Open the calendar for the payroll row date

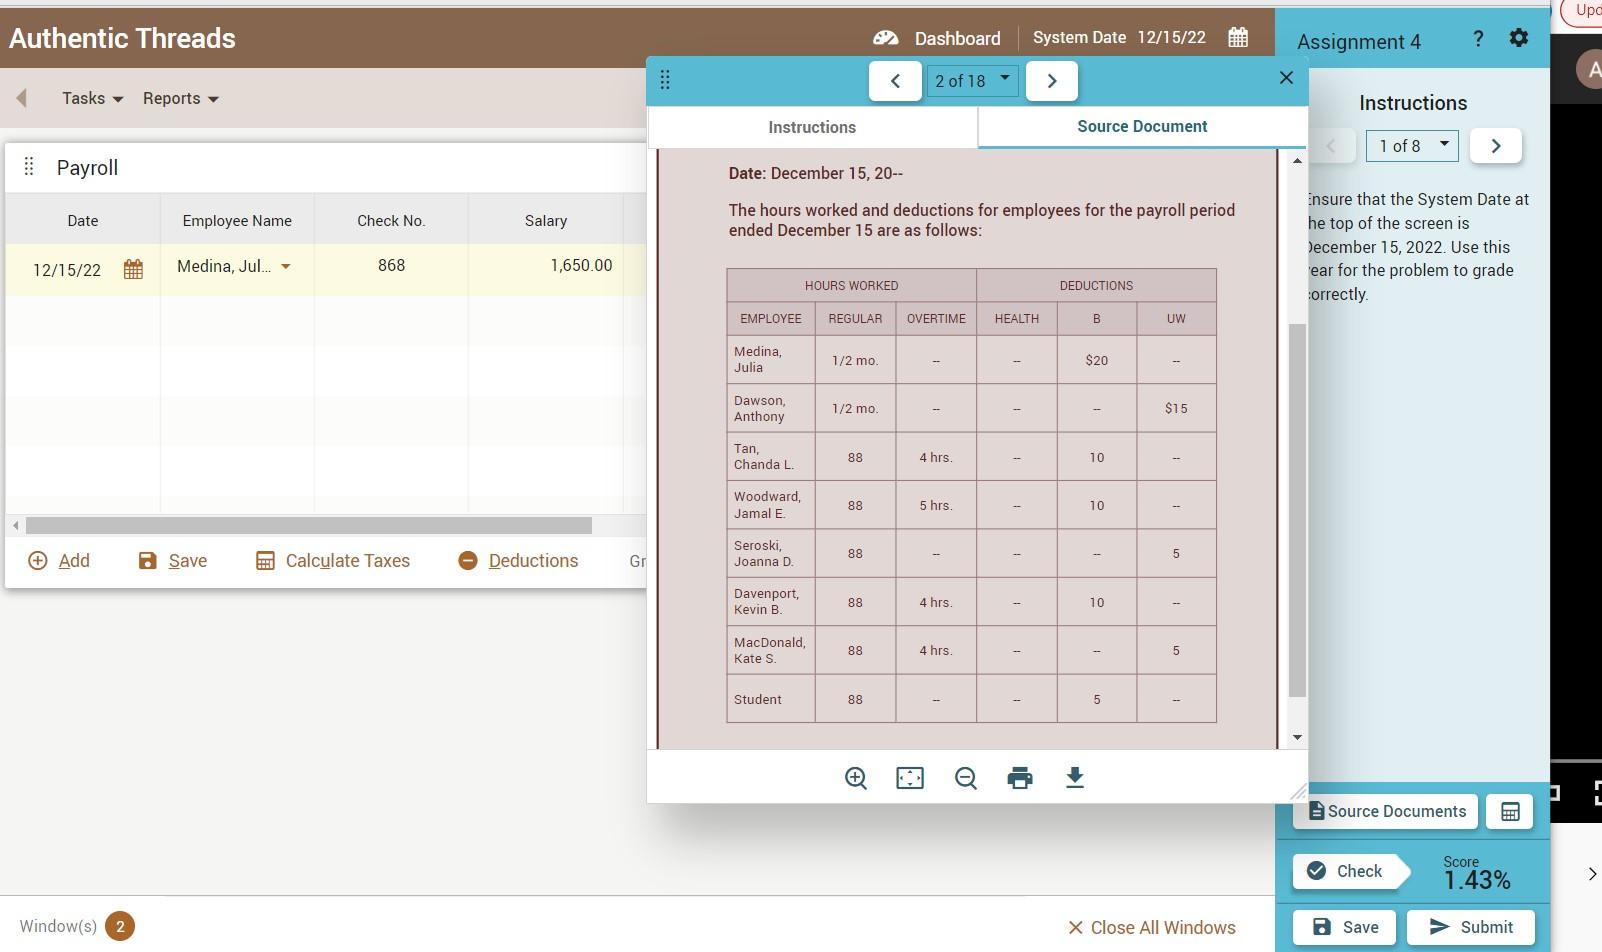click(x=133, y=268)
